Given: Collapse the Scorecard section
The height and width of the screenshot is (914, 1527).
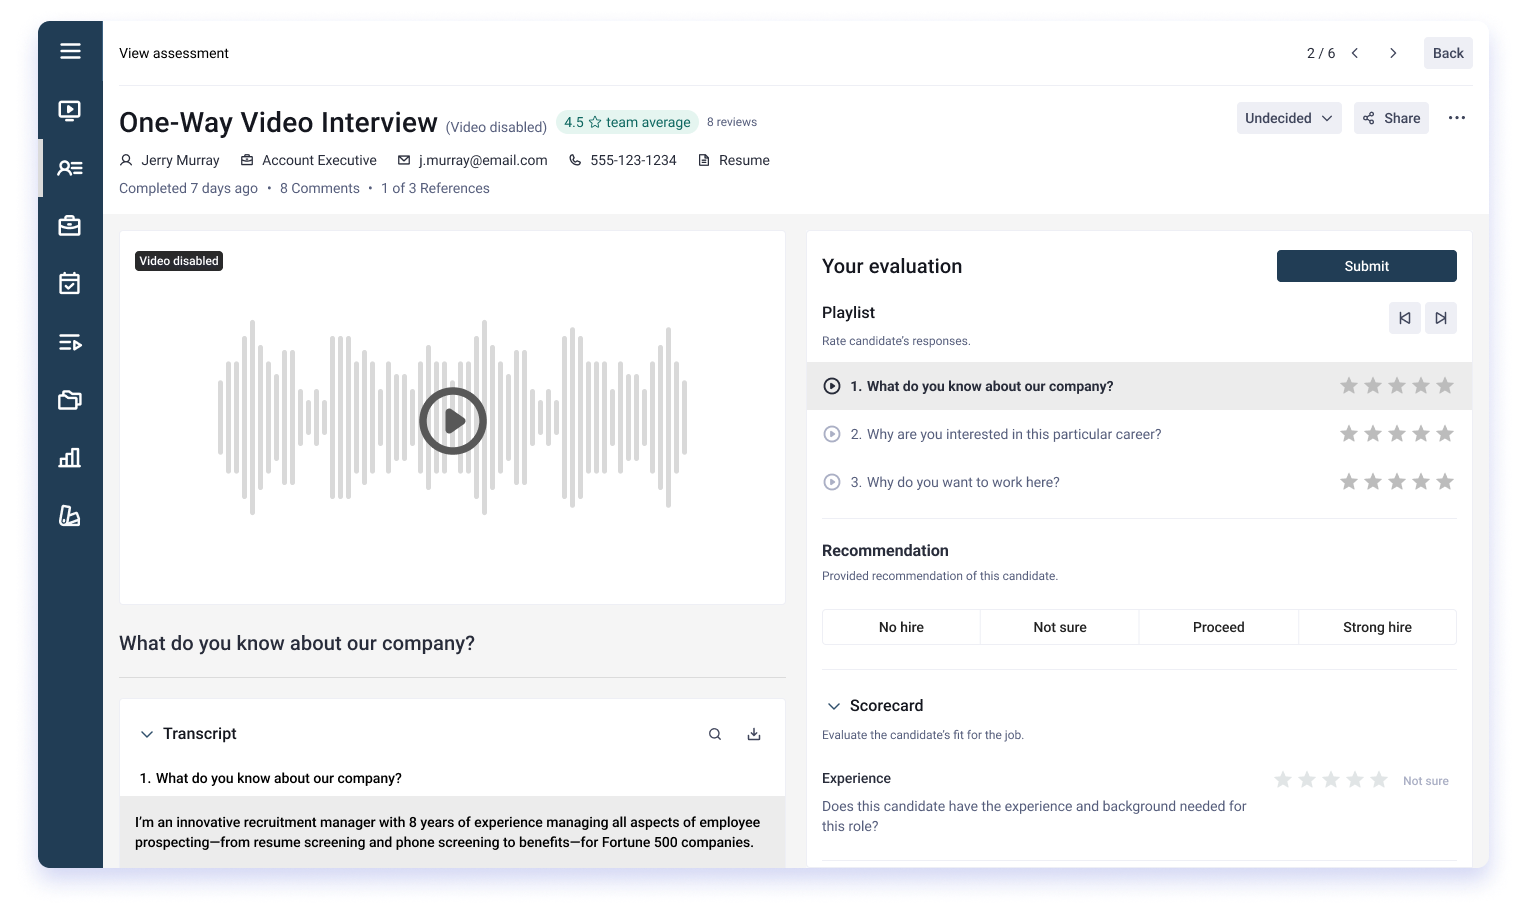Looking at the screenshot, I should [x=834, y=706].
